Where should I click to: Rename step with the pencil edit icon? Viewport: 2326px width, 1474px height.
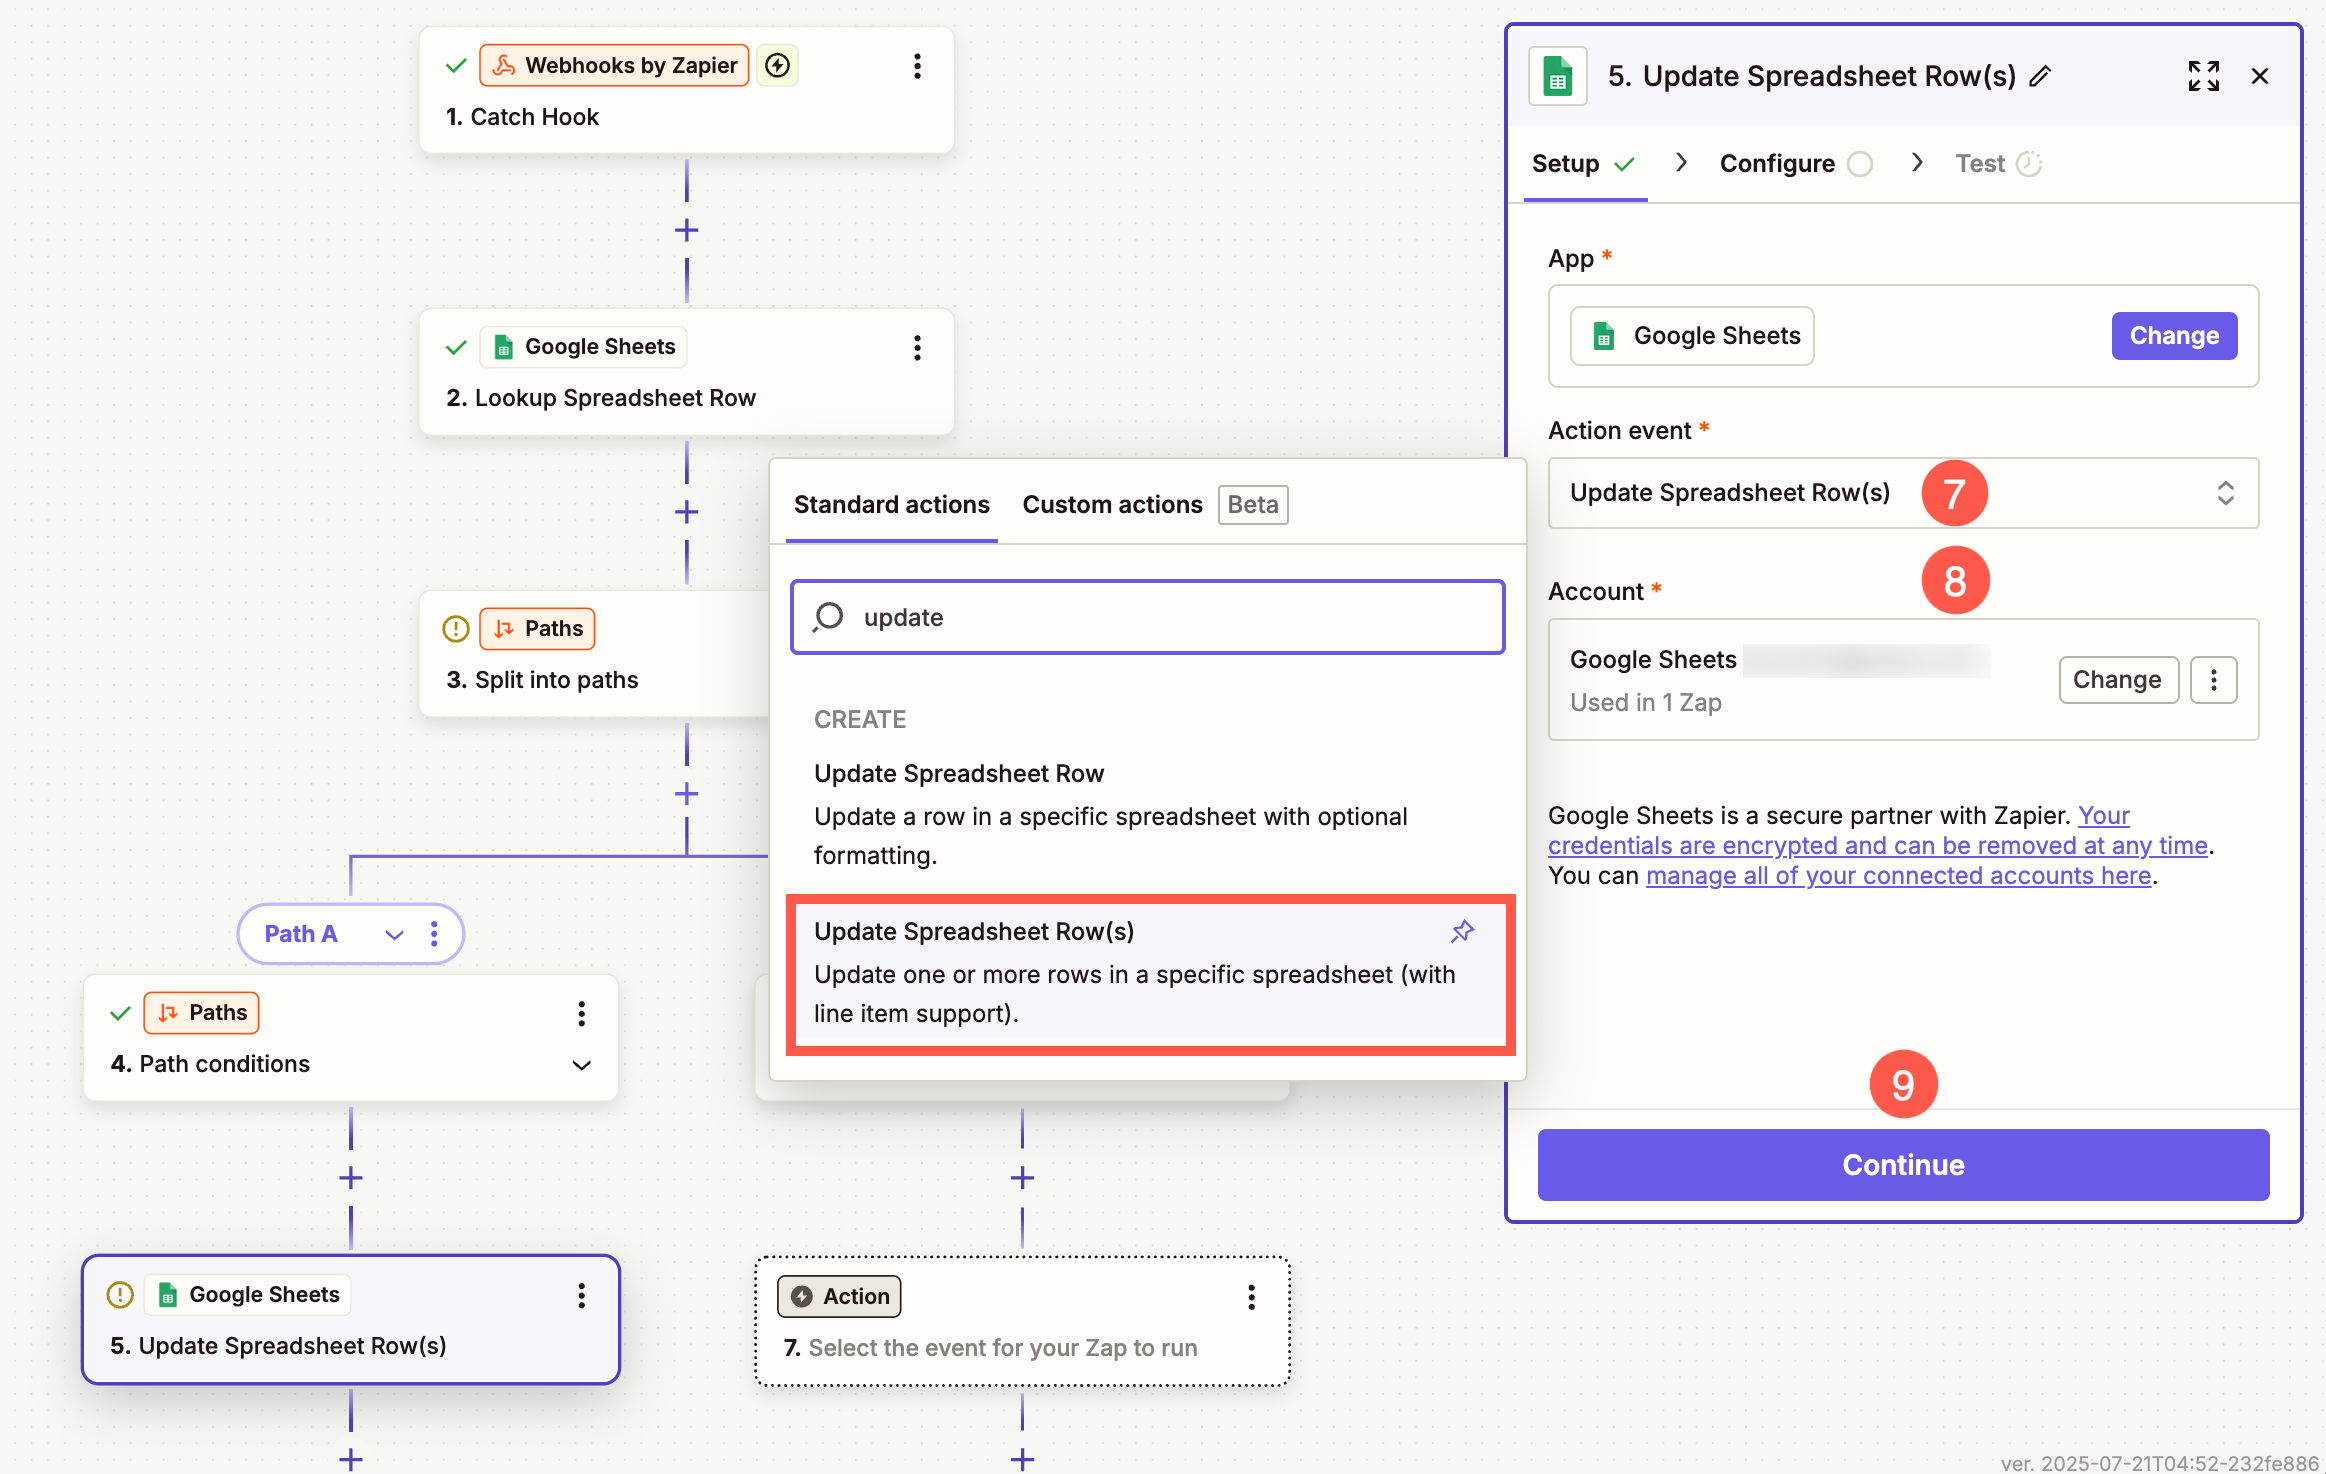(x=2040, y=77)
